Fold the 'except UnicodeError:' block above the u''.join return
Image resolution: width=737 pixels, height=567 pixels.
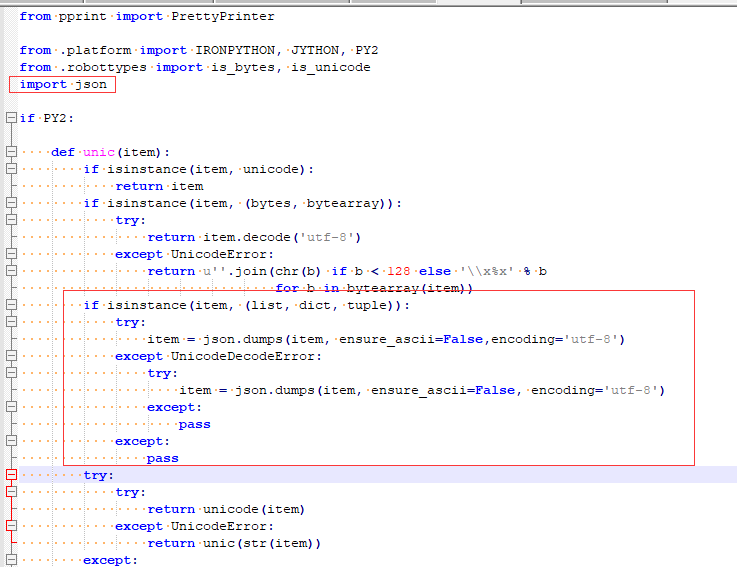coord(11,254)
